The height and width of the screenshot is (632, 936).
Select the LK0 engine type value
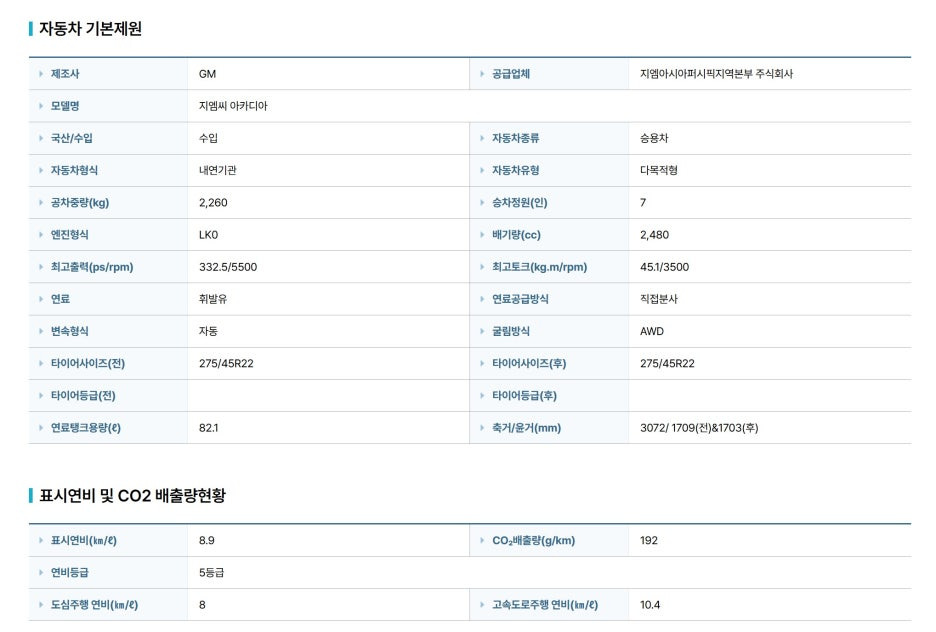[208, 235]
